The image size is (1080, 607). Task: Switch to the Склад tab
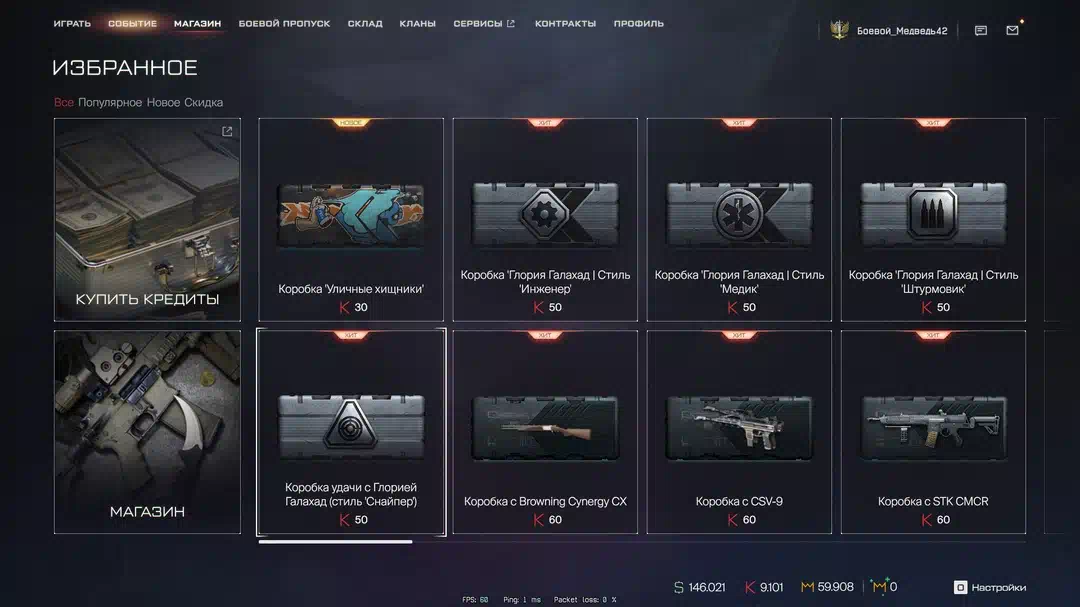[365, 23]
